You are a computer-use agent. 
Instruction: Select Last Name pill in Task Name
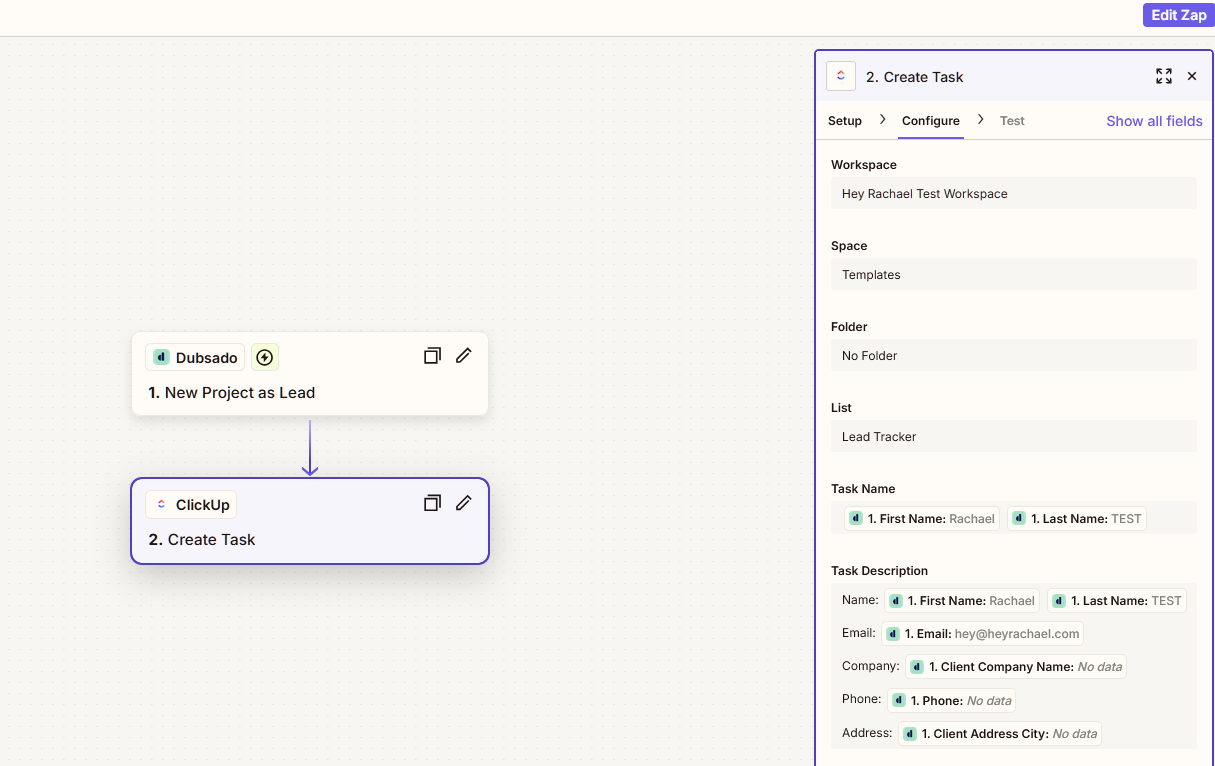(x=1077, y=519)
